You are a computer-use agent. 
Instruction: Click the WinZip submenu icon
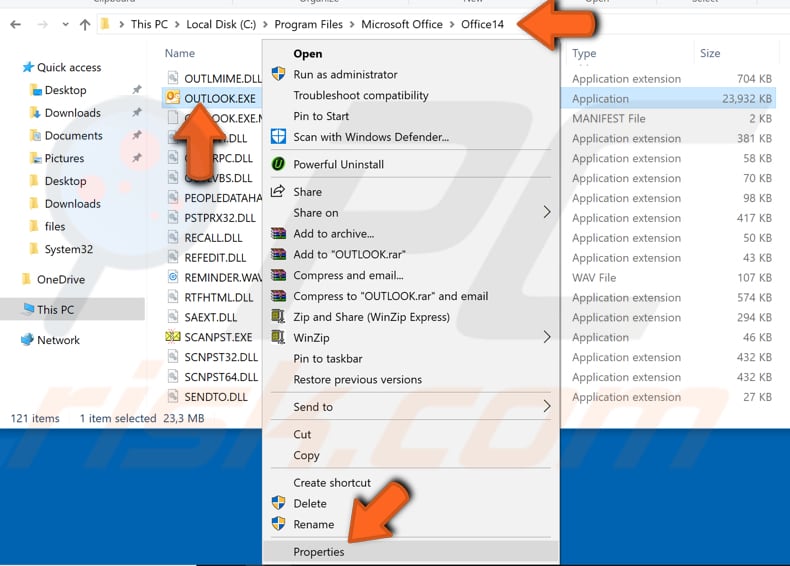click(x=278, y=337)
